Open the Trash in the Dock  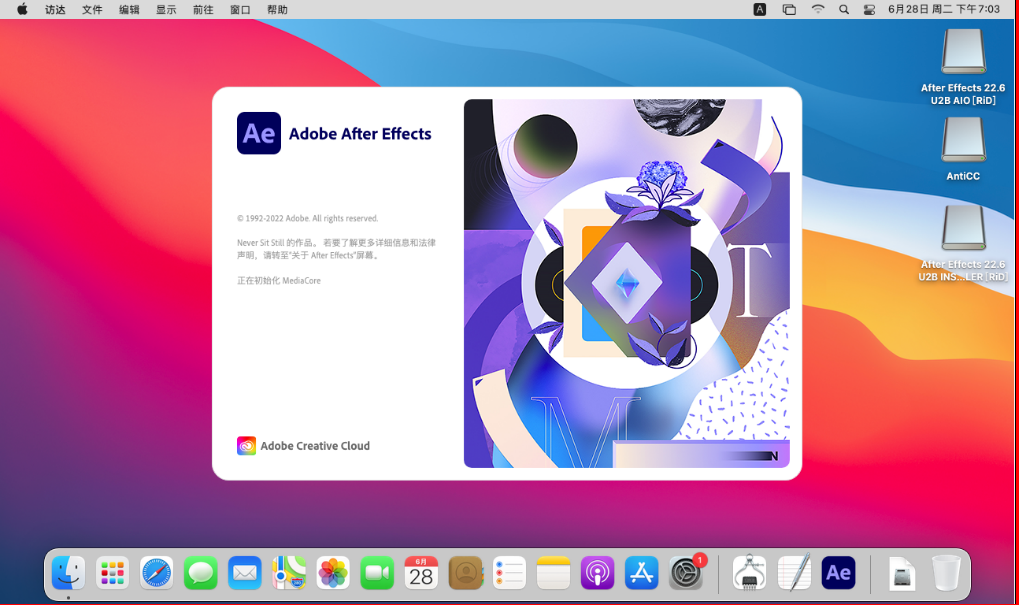point(946,573)
